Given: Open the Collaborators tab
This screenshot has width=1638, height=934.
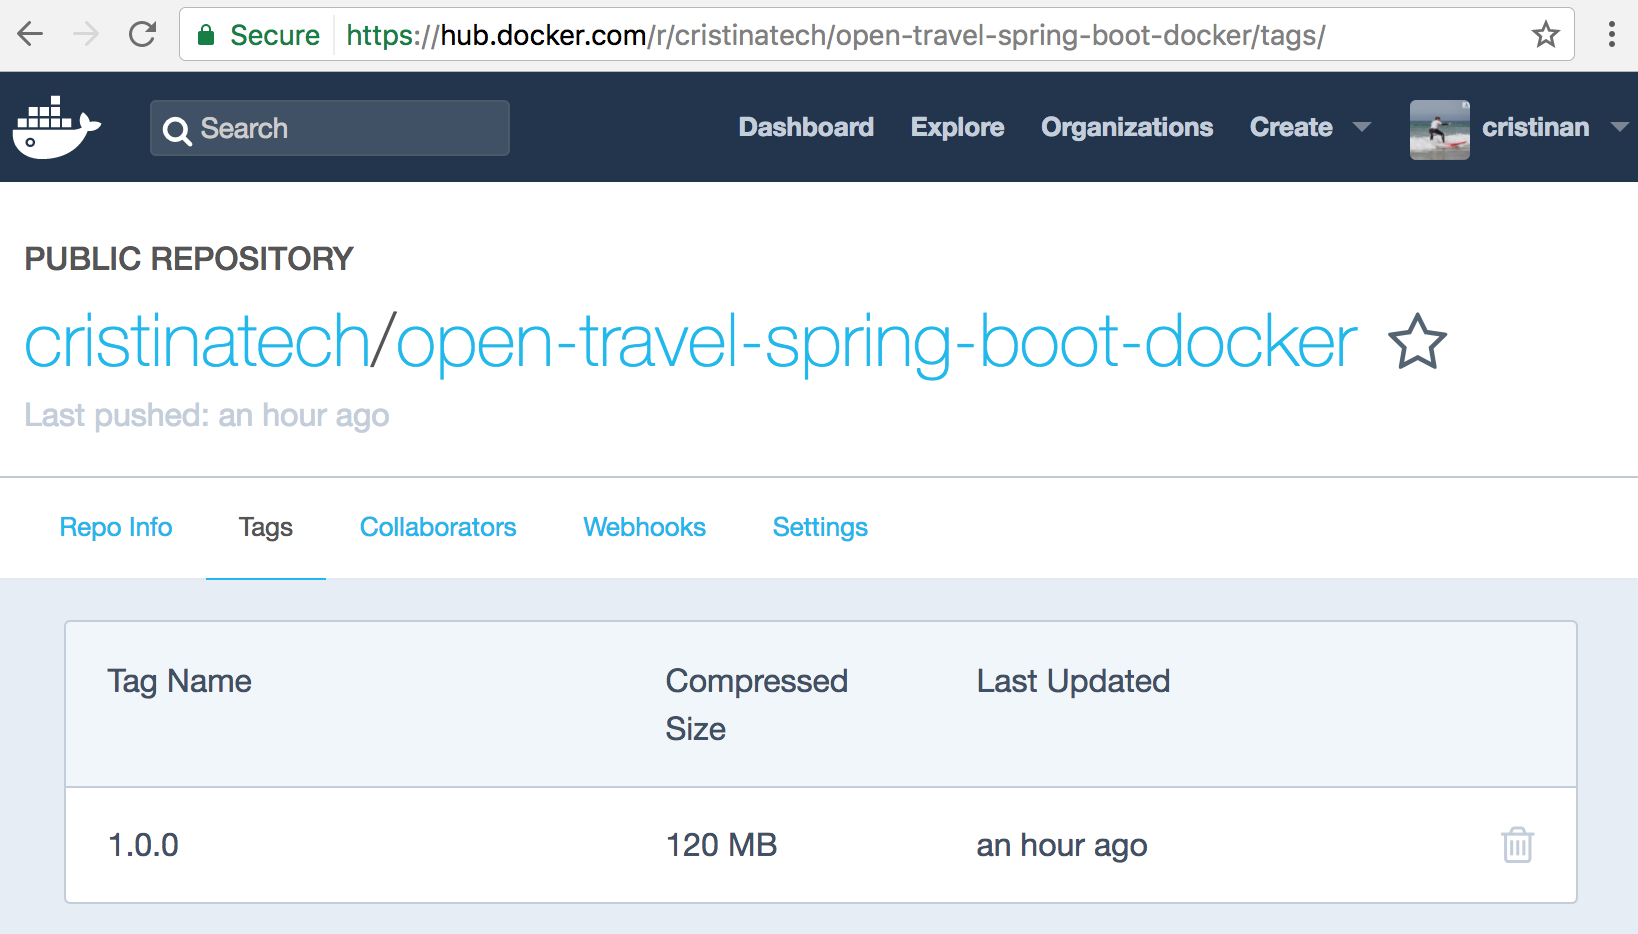Looking at the screenshot, I should [438, 527].
